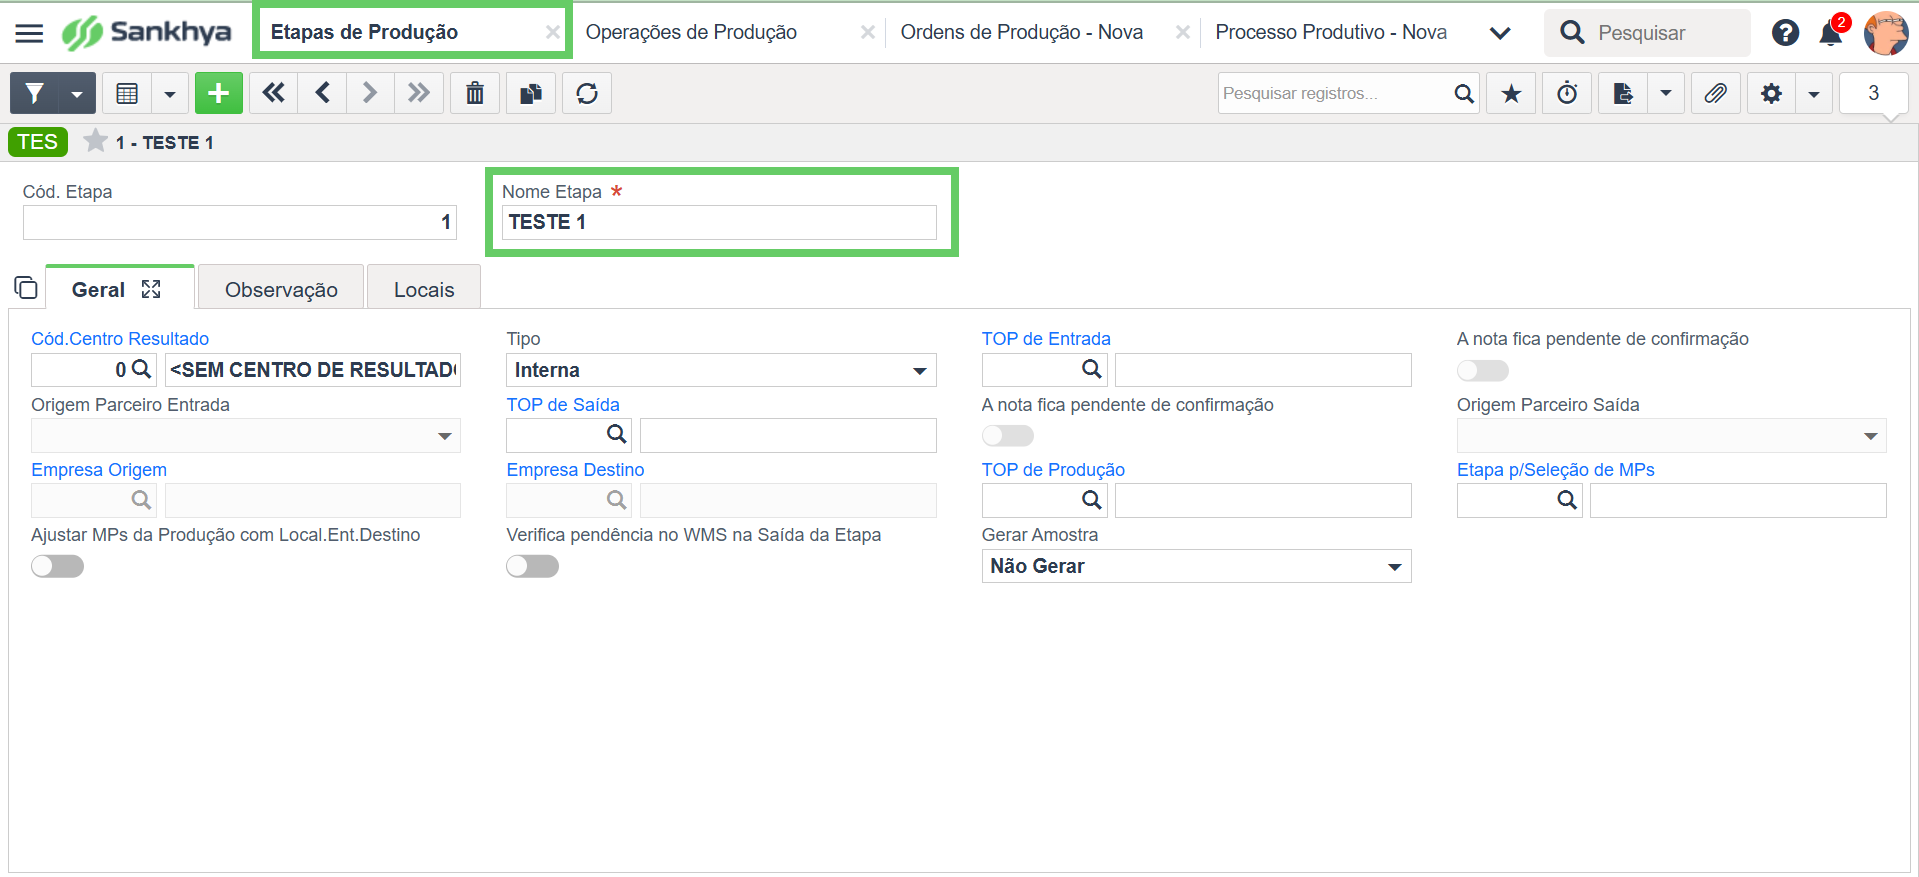This screenshot has height=877, width=1919.
Task: Mark record favorite star near TESTE 1
Action: pyautogui.click(x=95, y=141)
